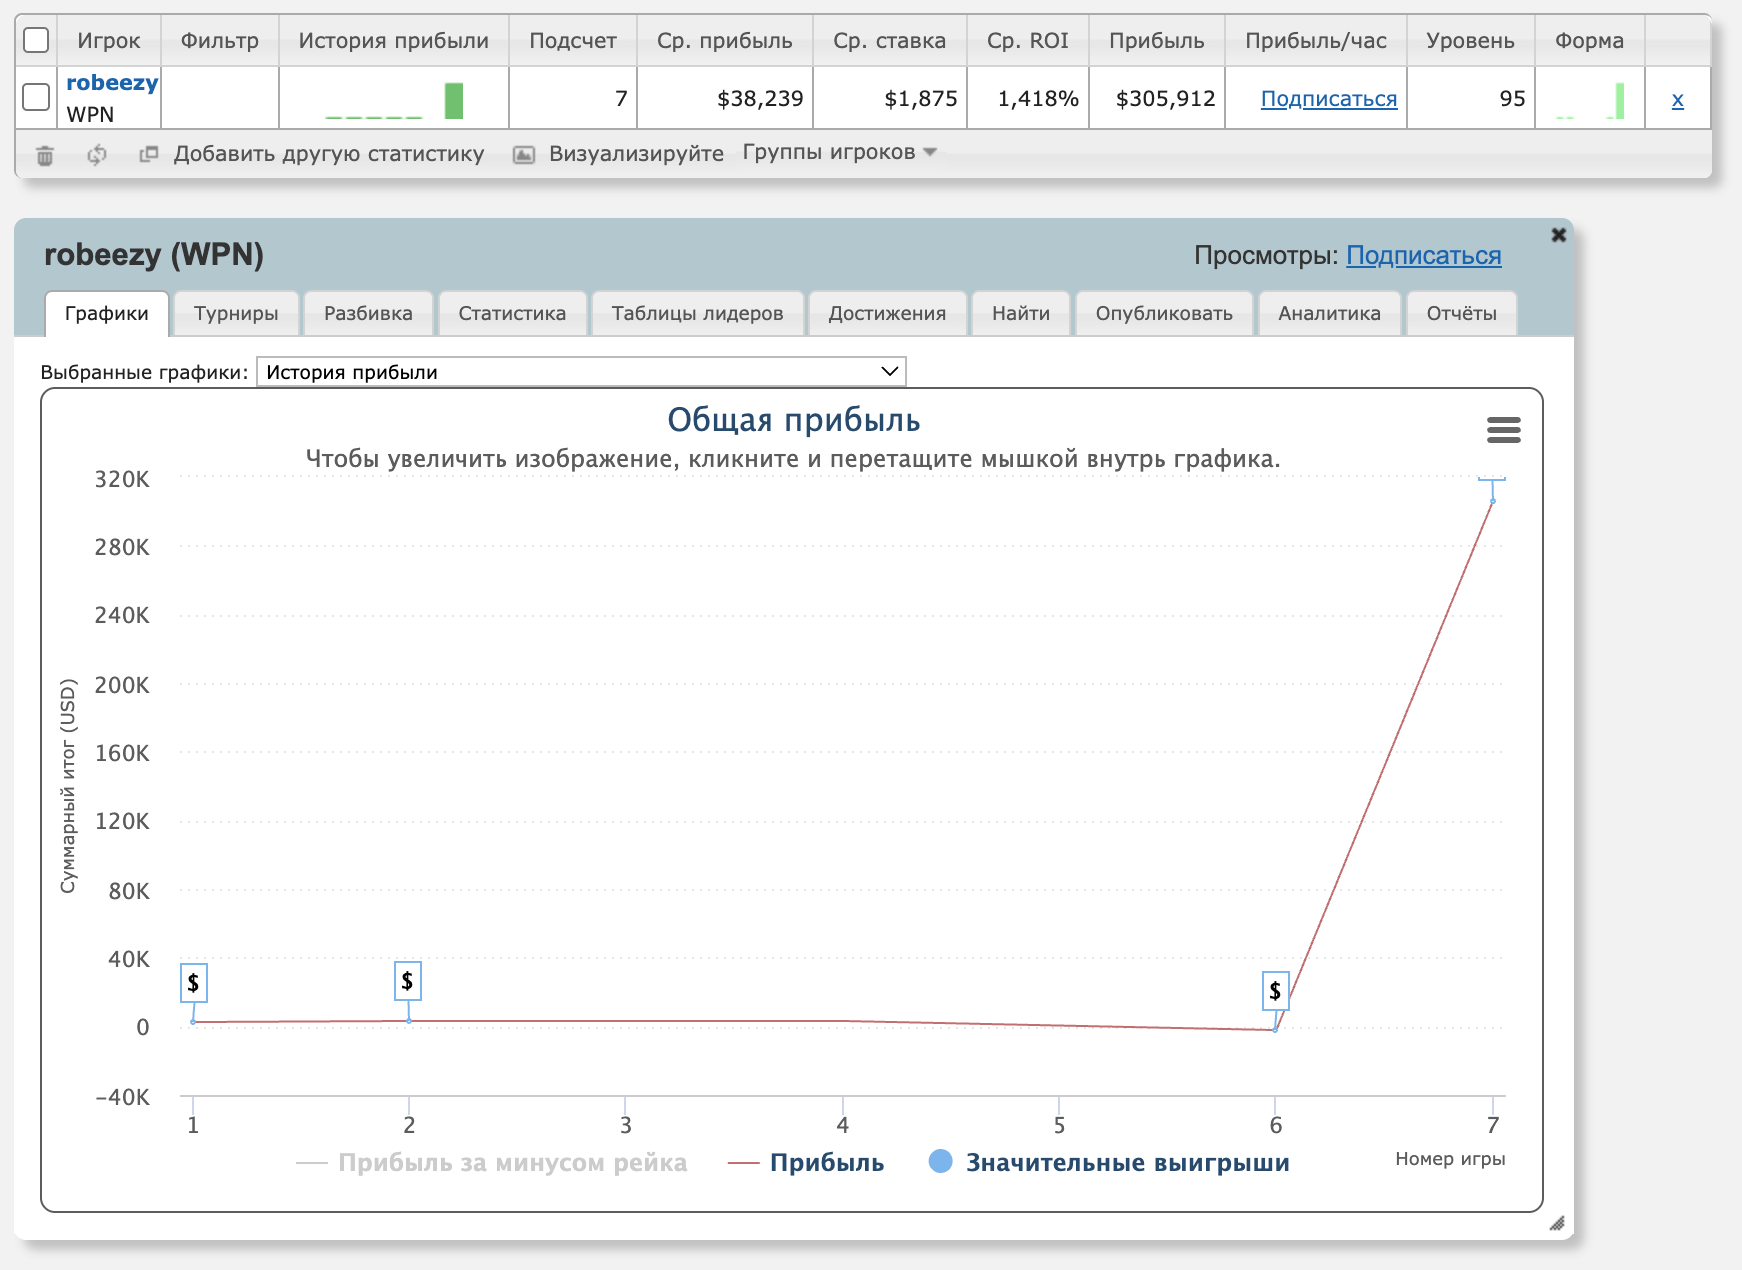
Task: Check the robeezy row checkbox
Action: click(36, 97)
